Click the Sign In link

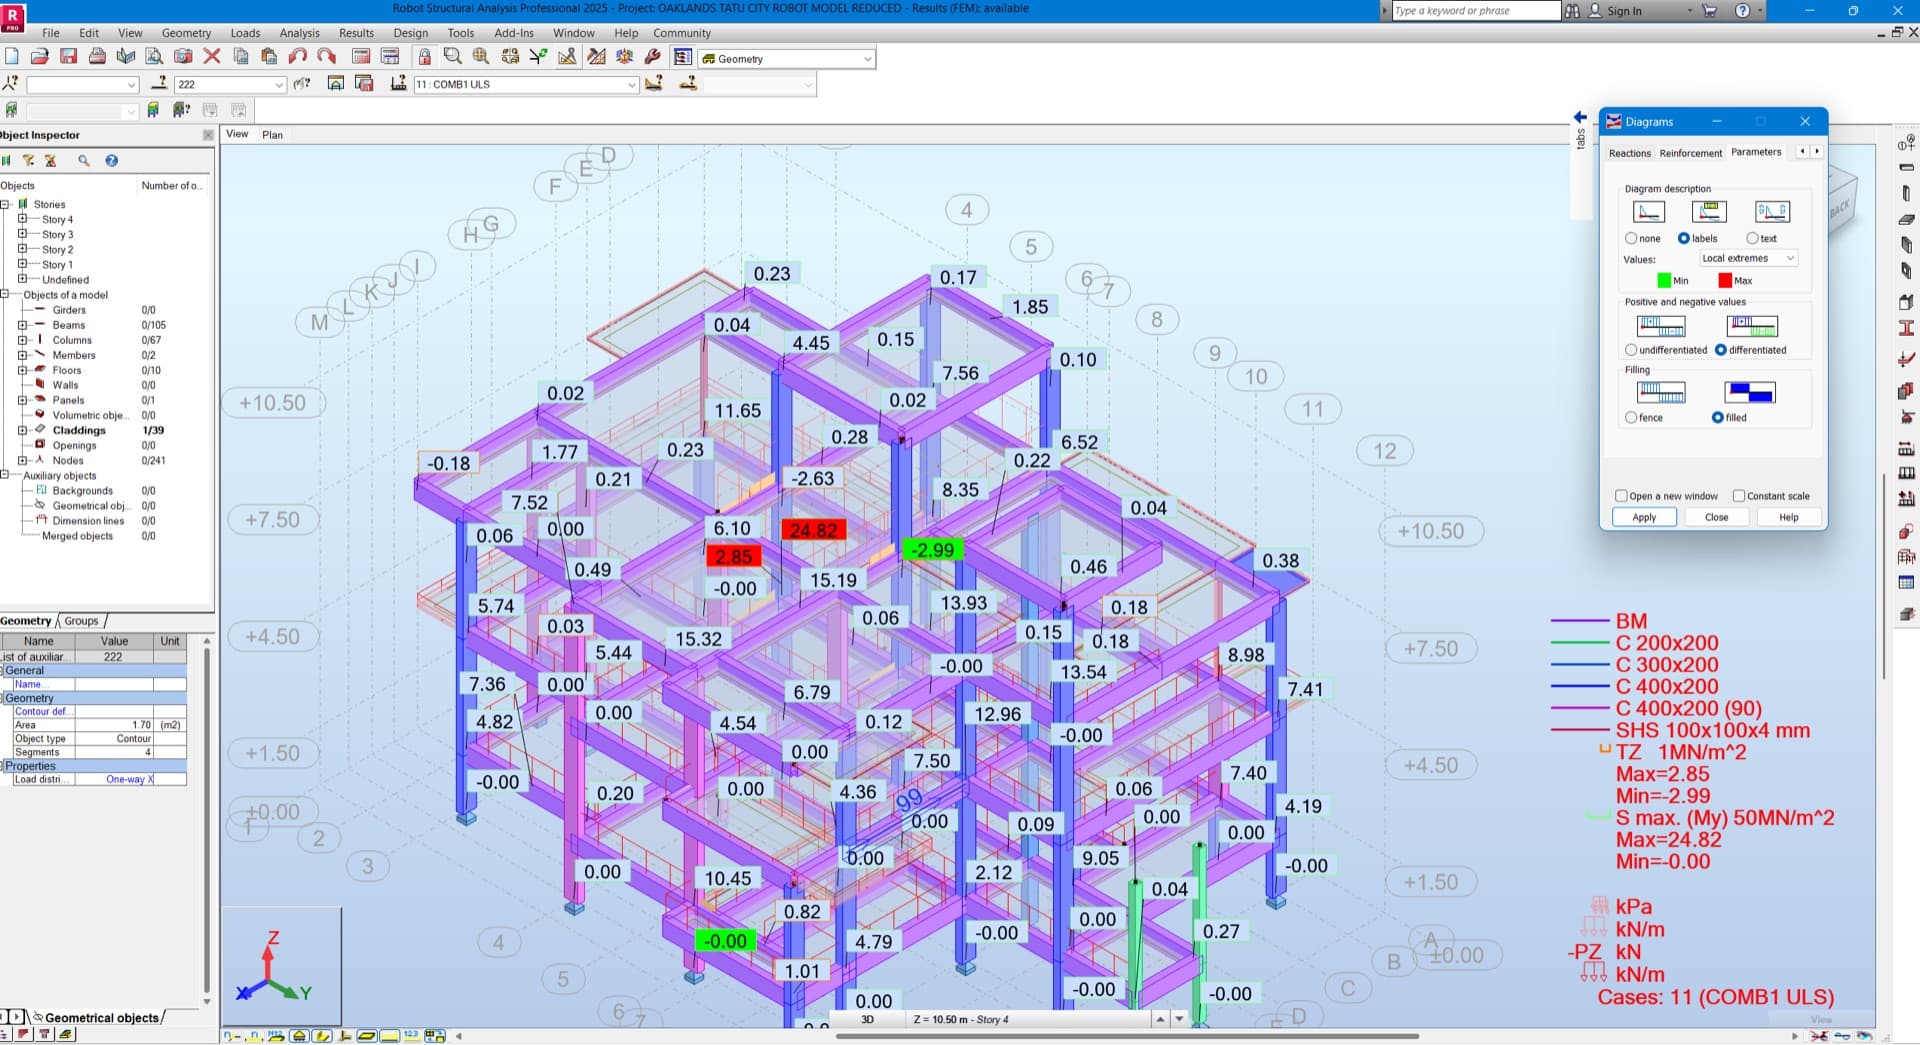(x=1624, y=11)
